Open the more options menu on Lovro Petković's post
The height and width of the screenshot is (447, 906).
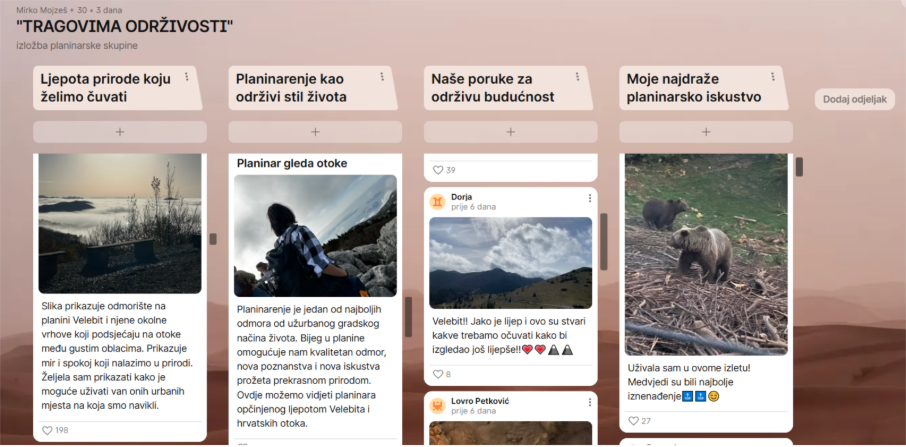[x=589, y=403]
